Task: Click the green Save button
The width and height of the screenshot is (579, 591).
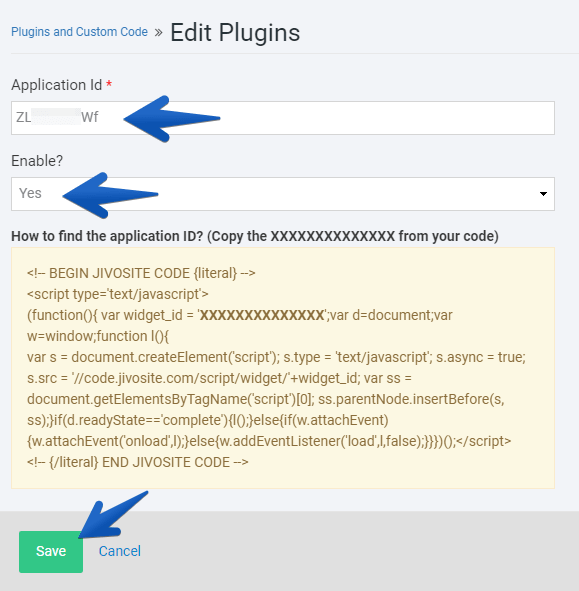Action: (x=51, y=551)
